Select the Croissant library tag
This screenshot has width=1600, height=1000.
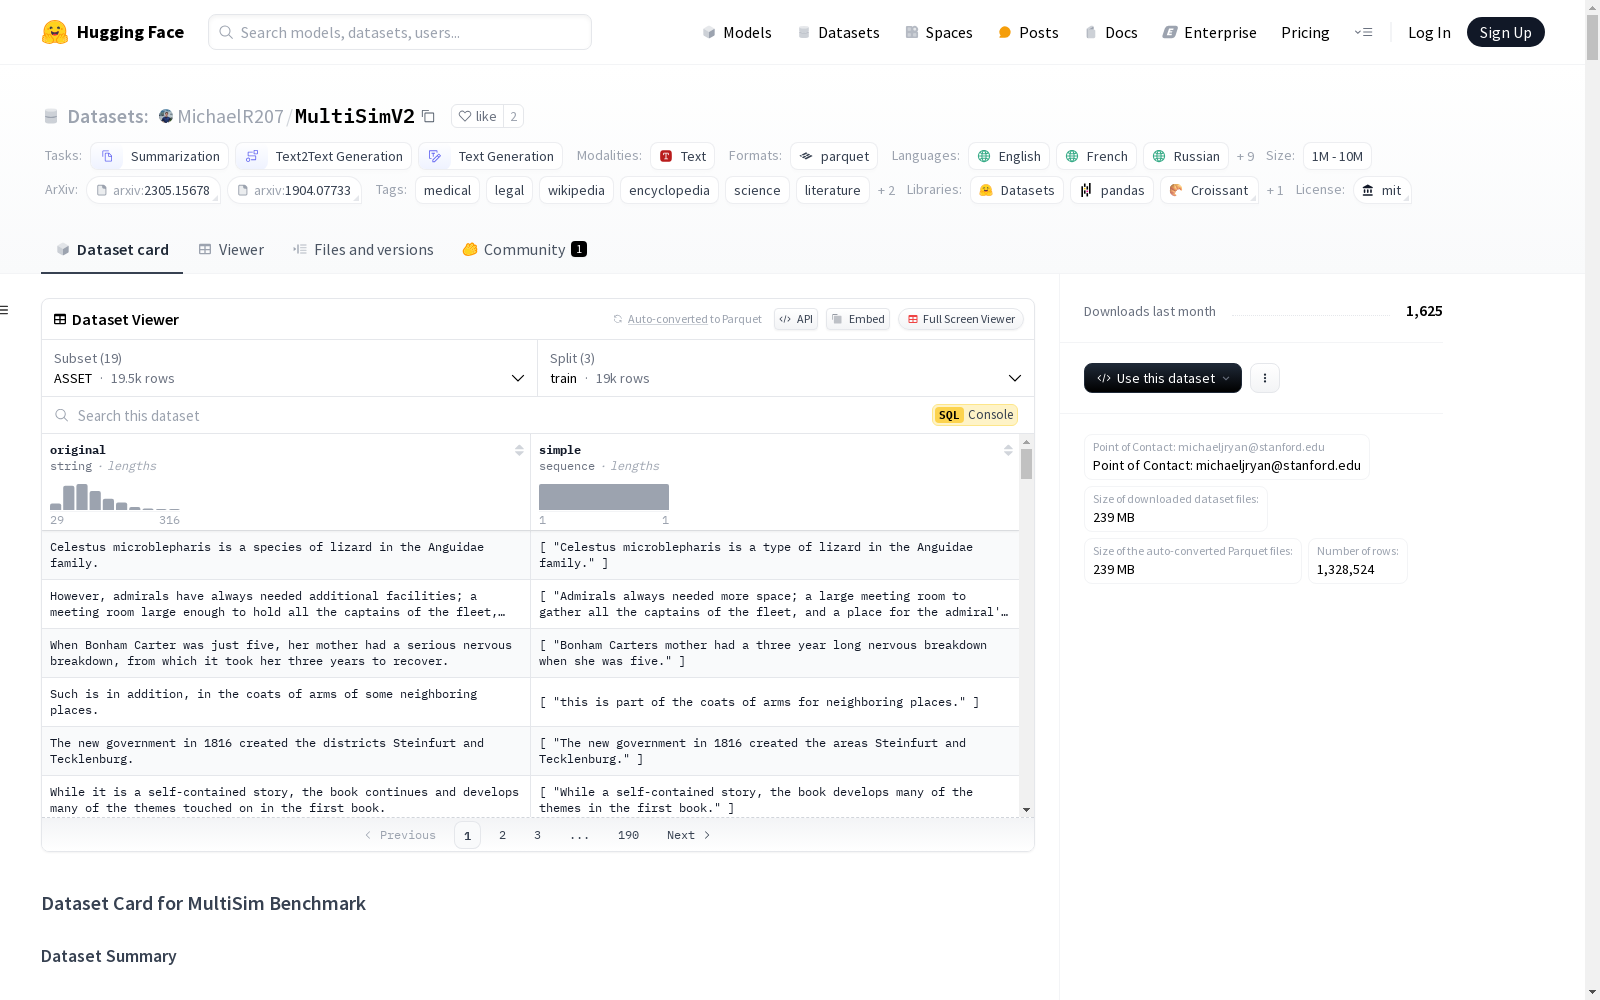(x=1209, y=190)
